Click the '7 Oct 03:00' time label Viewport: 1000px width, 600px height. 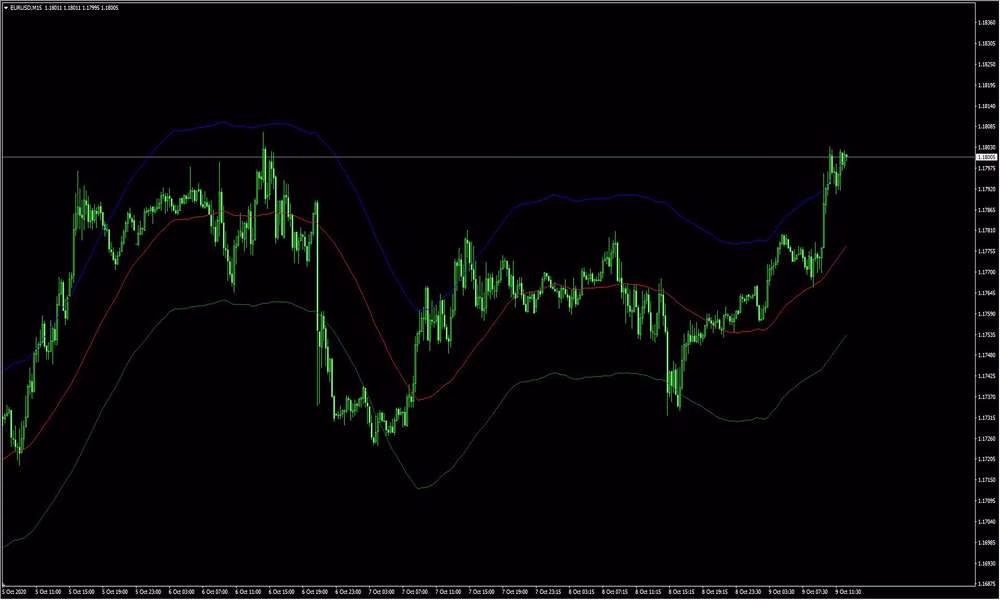click(x=381, y=592)
